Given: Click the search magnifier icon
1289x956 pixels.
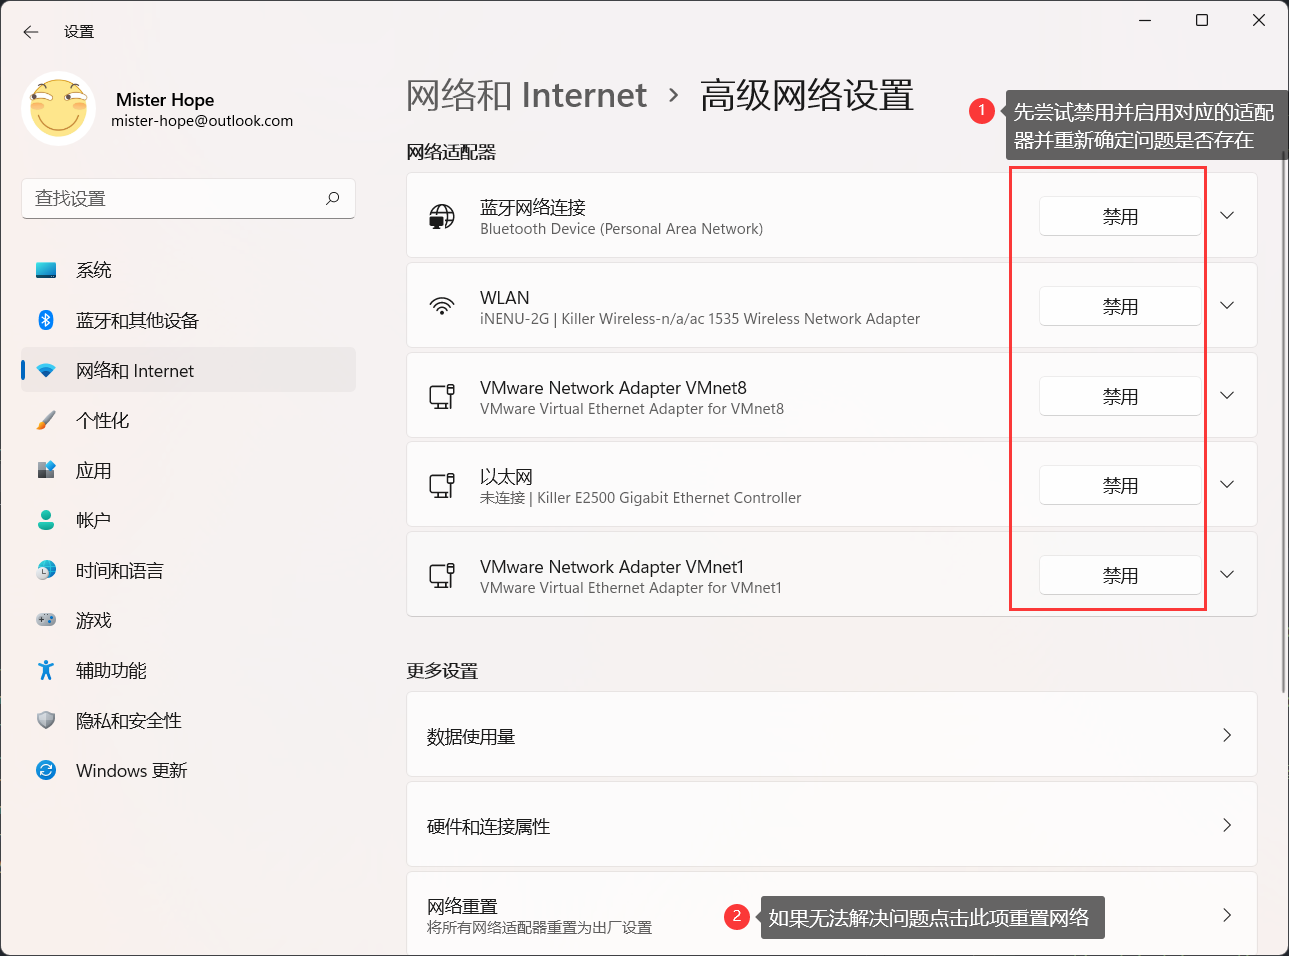Looking at the screenshot, I should click(x=333, y=198).
